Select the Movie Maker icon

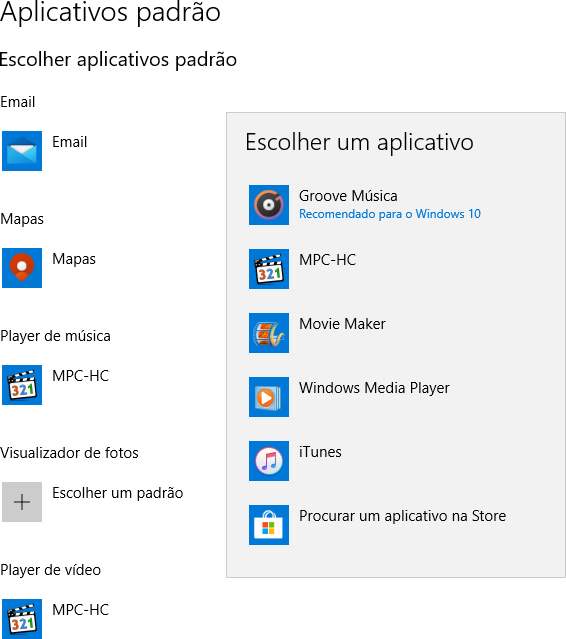(x=269, y=333)
